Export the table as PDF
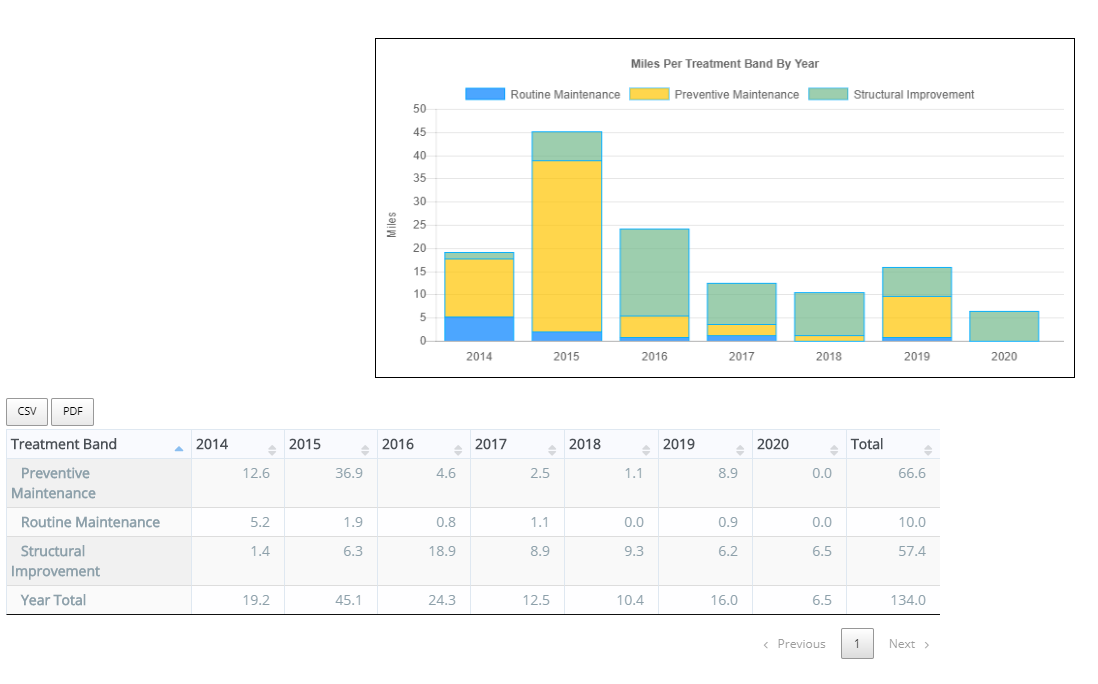 tap(72, 412)
